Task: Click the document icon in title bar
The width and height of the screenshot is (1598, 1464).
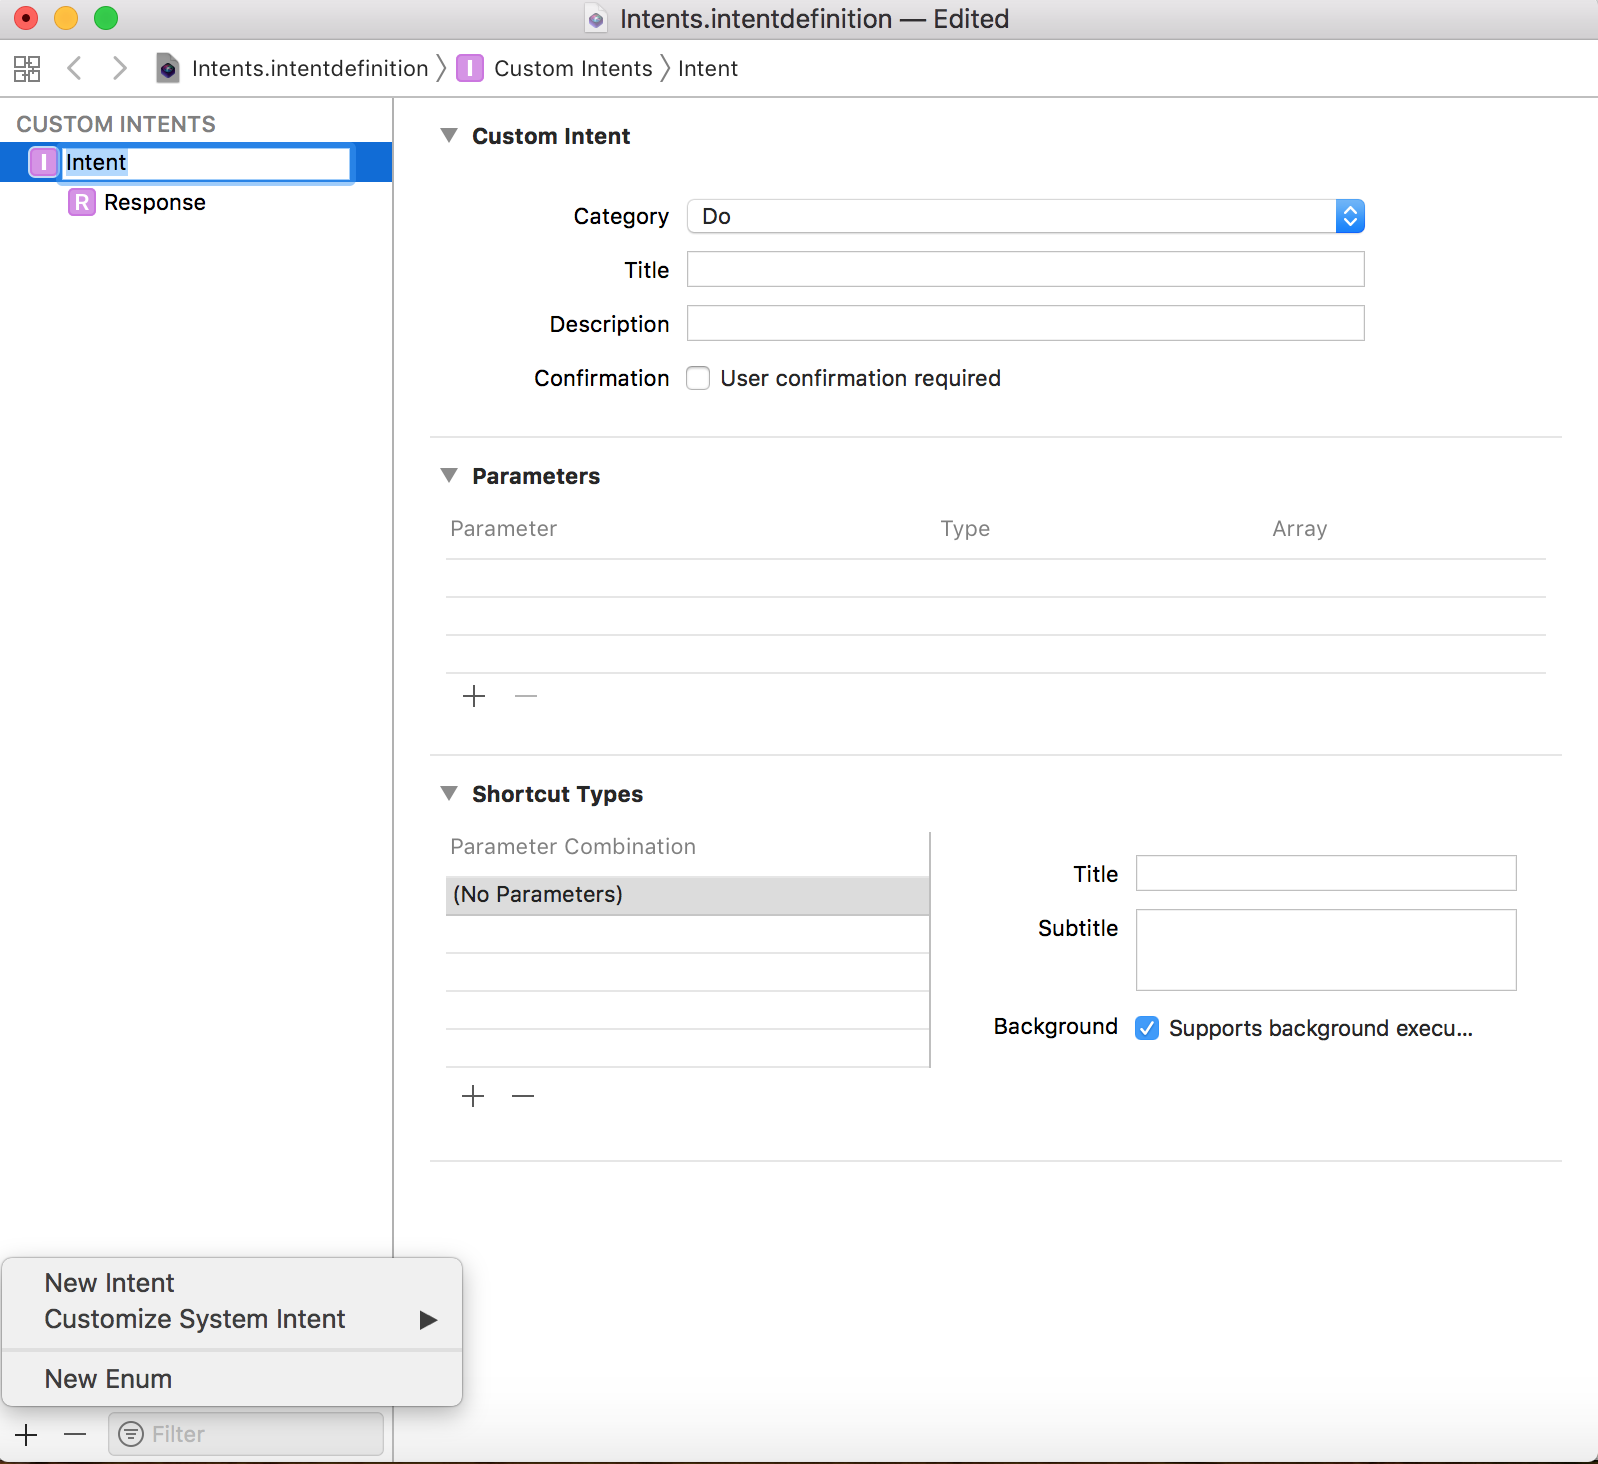Action: [596, 19]
